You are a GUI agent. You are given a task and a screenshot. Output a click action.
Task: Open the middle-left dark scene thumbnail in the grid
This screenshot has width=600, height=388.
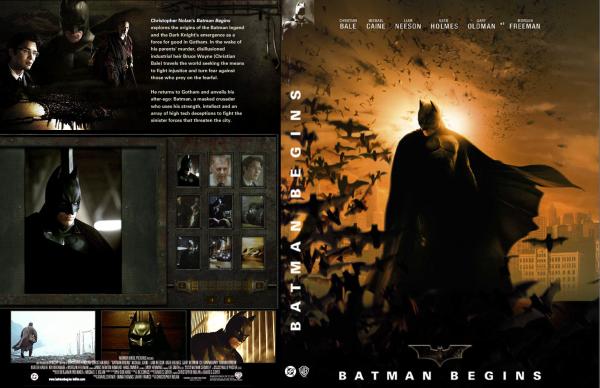[188, 211]
